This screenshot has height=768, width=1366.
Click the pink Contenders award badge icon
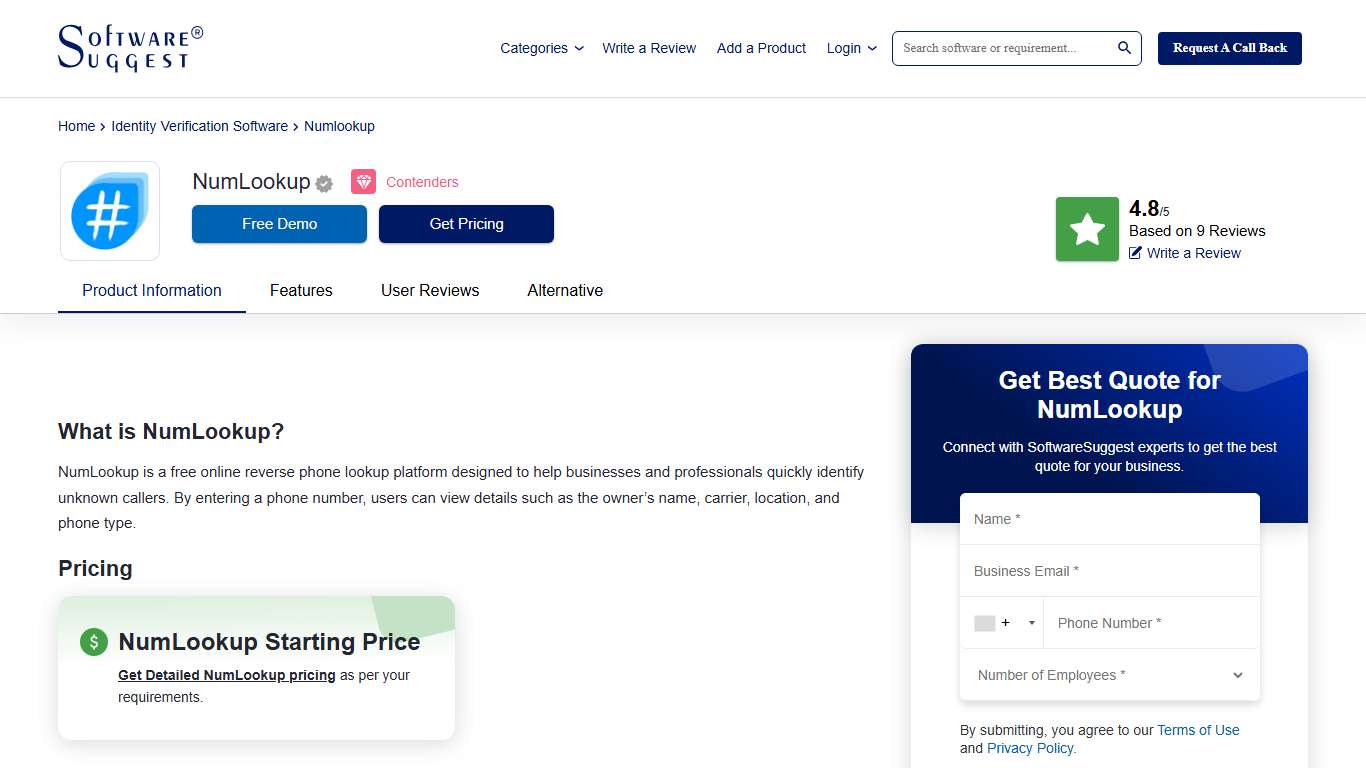pos(363,181)
